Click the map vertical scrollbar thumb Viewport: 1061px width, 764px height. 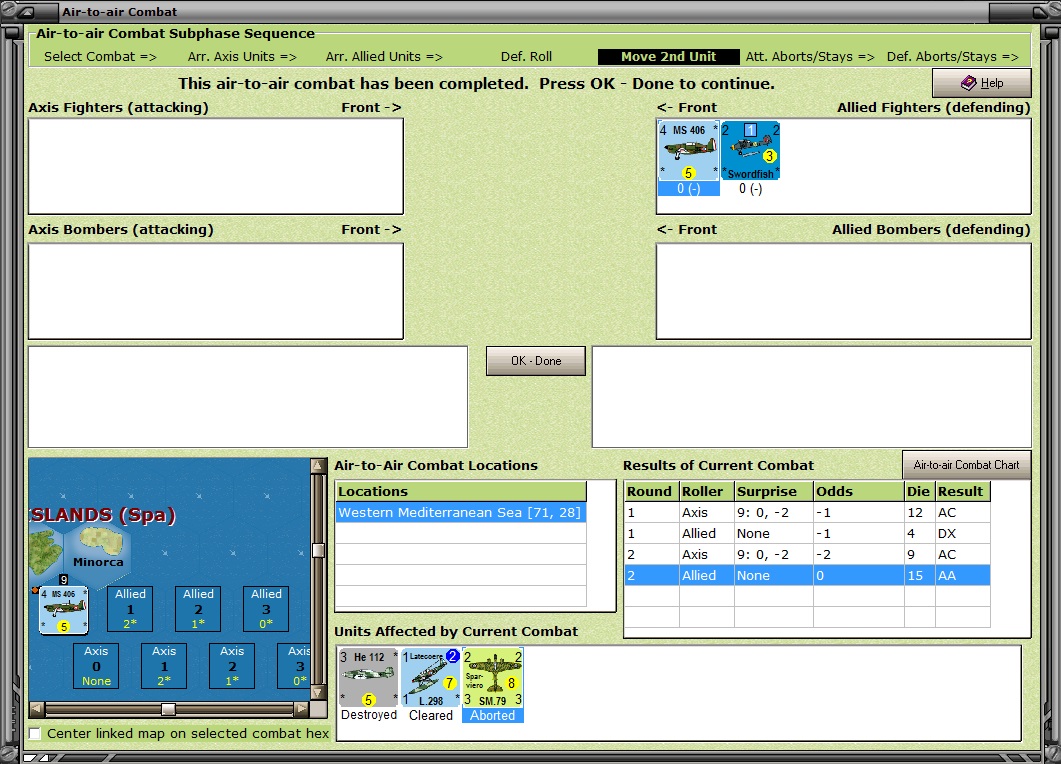(318, 550)
